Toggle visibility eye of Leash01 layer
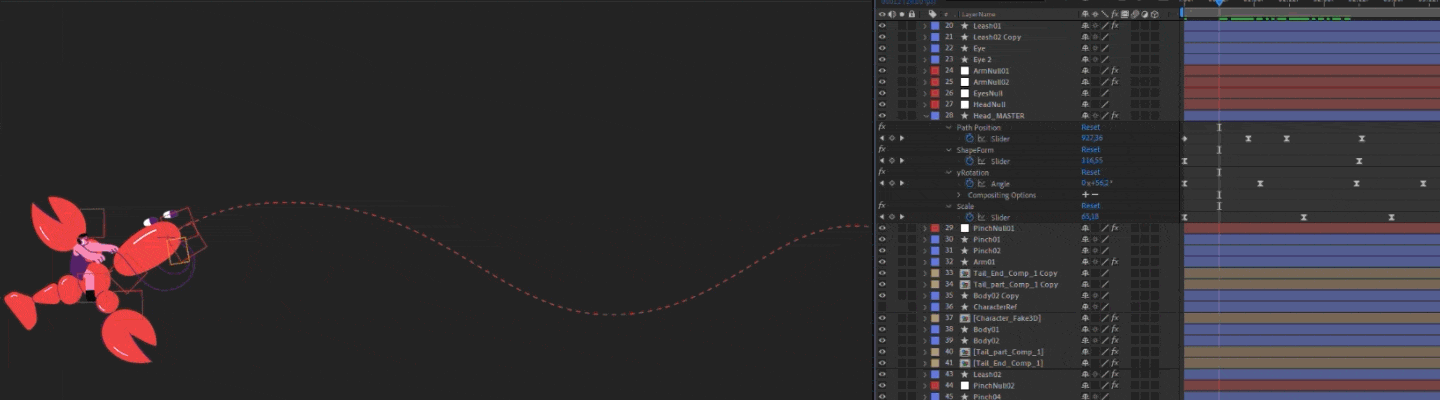This screenshot has height=400, width=1440. (882, 25)
